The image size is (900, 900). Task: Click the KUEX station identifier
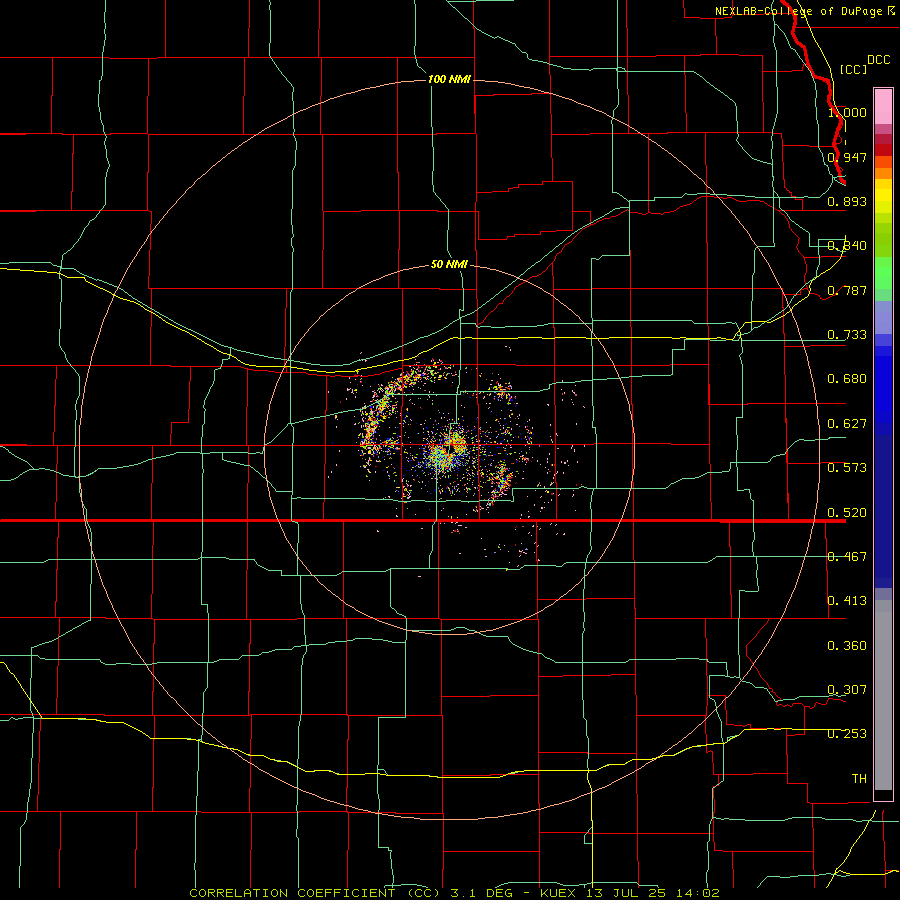point(559,893)
